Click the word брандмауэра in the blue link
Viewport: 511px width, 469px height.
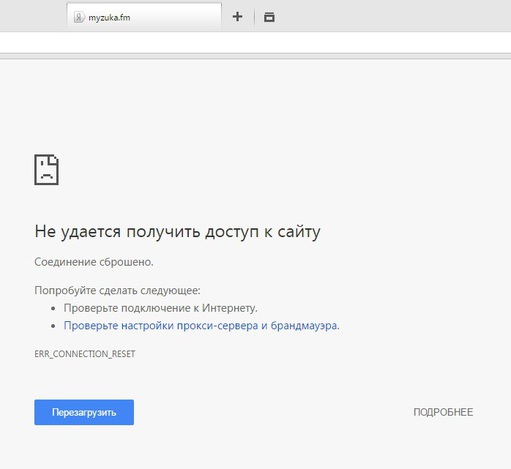pyautogui.click(x=305, y=325)
